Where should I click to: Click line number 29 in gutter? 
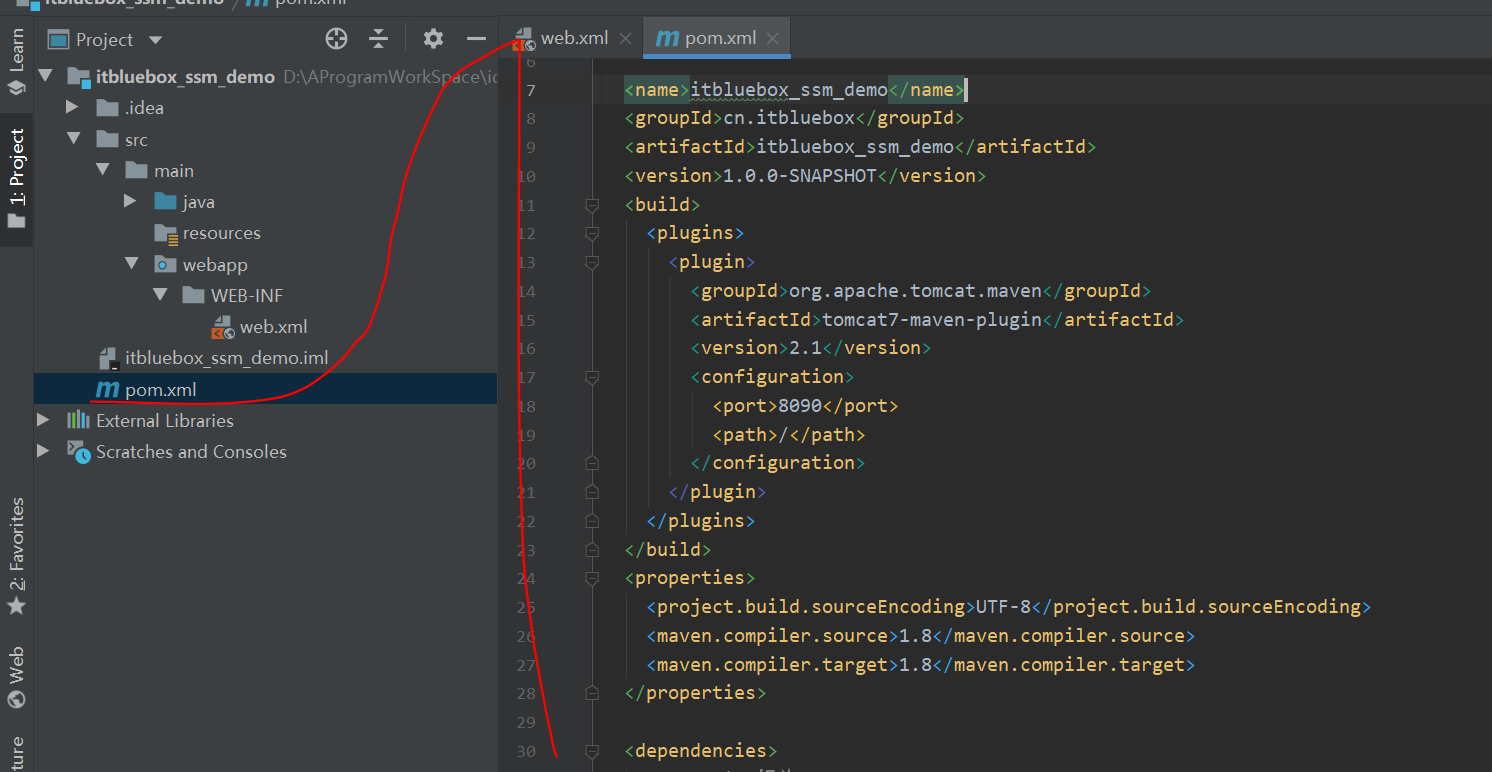[x=526, y=722]
